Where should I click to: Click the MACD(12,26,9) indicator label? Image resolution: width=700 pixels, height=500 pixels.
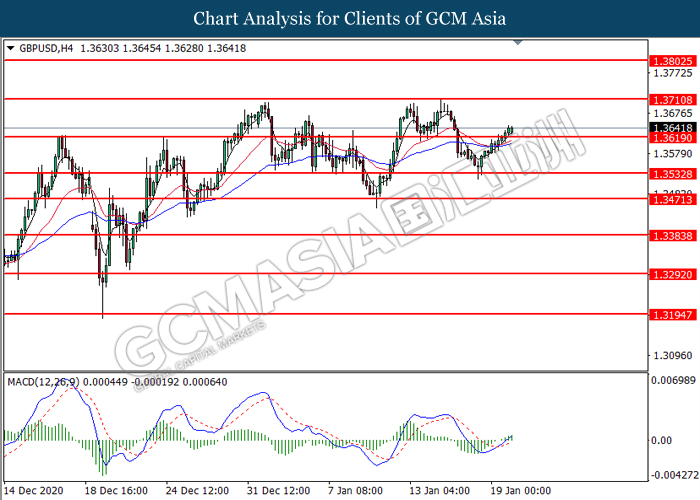(44, 382)
